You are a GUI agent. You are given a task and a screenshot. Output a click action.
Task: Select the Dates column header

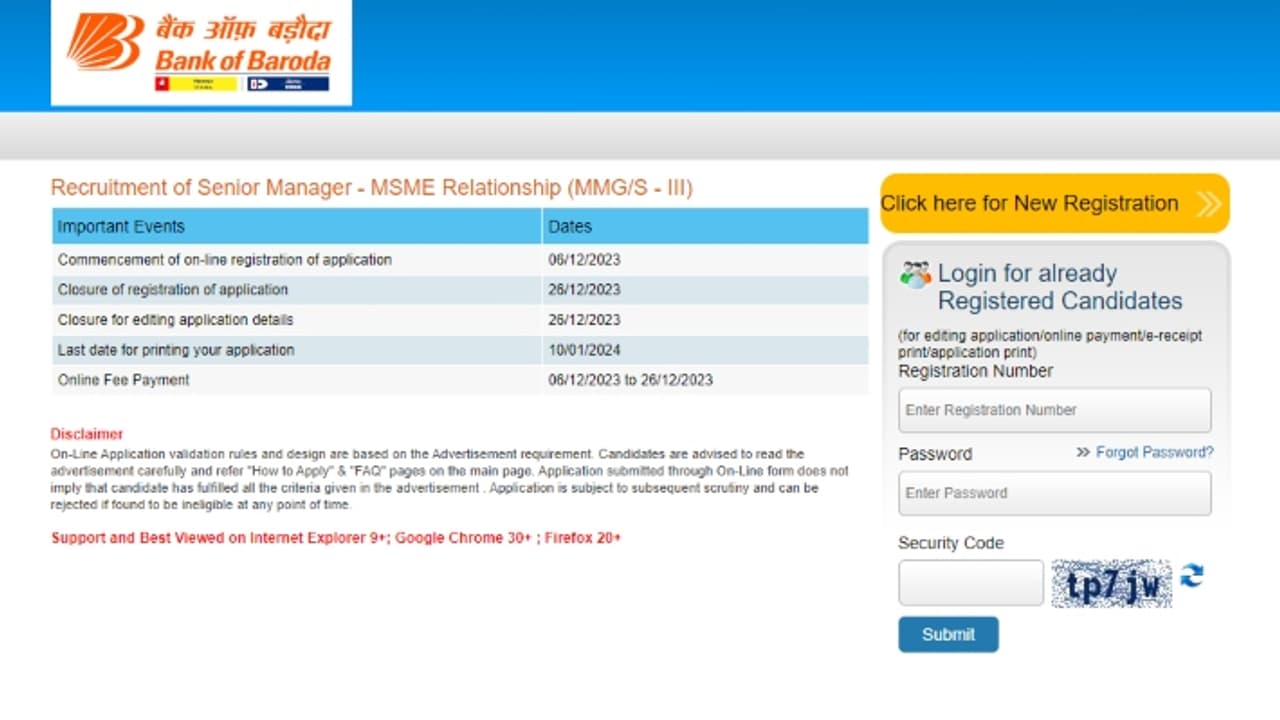[570, 227]
